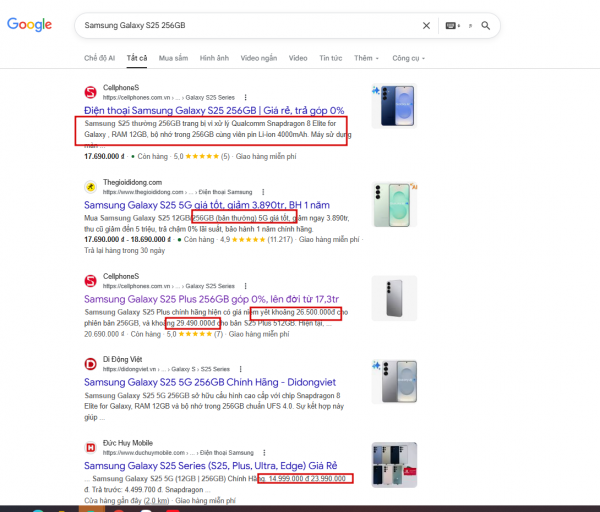Click CellphoneS favicon of S25 Plus result

click(90, 281)
